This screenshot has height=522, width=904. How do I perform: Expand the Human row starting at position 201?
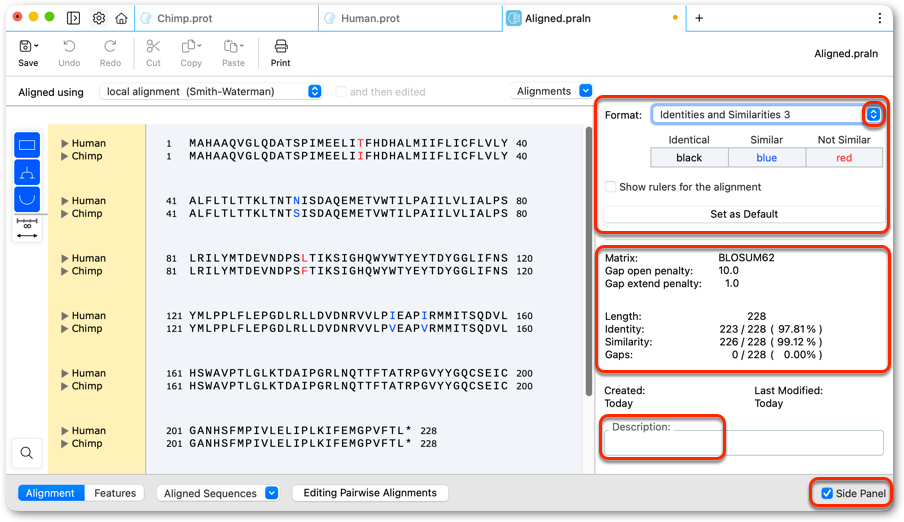pos(65,431)
